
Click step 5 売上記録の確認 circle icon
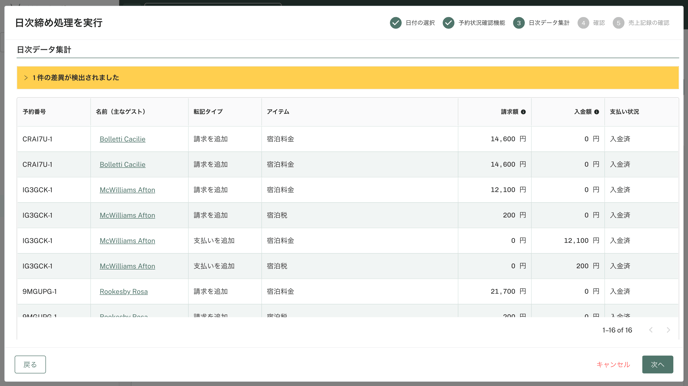618,23
